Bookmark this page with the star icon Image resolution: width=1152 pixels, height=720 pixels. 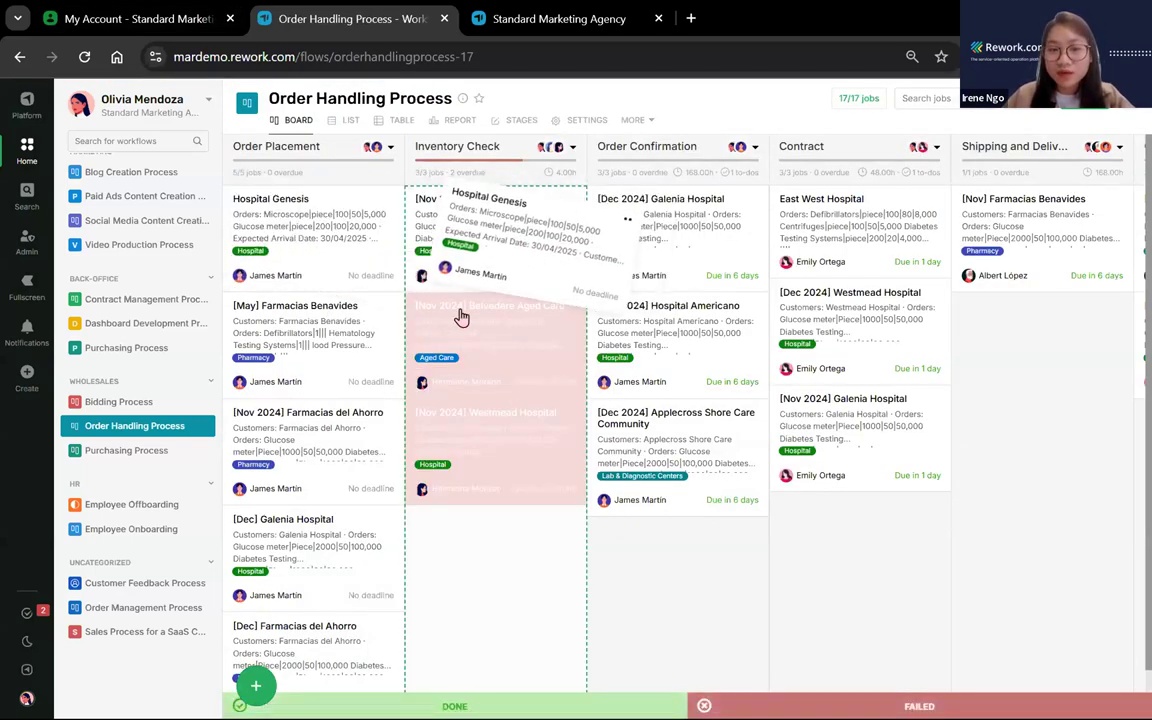[941, 57]
